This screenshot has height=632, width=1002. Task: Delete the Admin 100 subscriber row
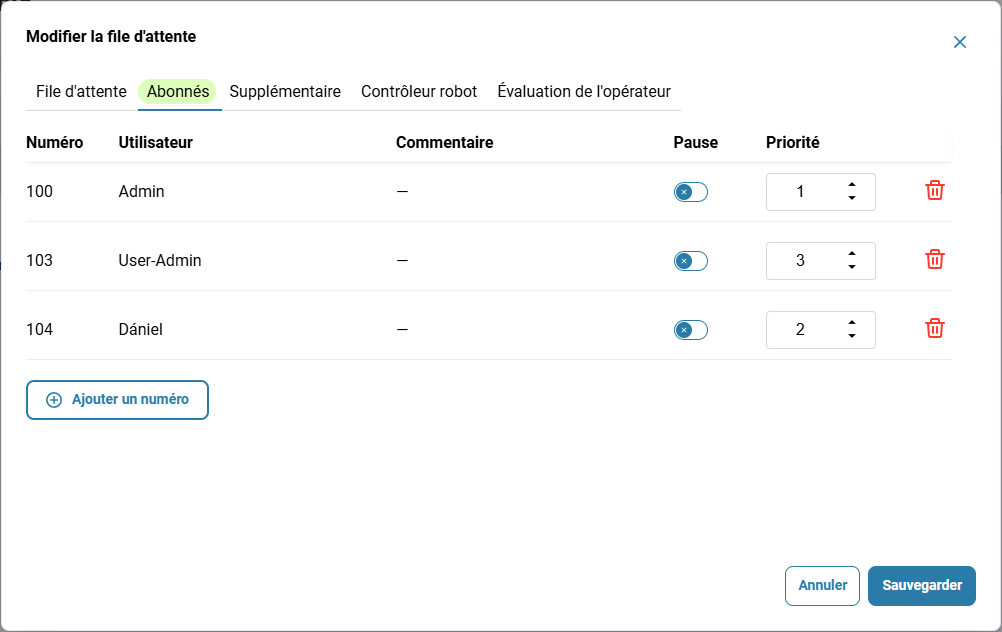[934, 190]
